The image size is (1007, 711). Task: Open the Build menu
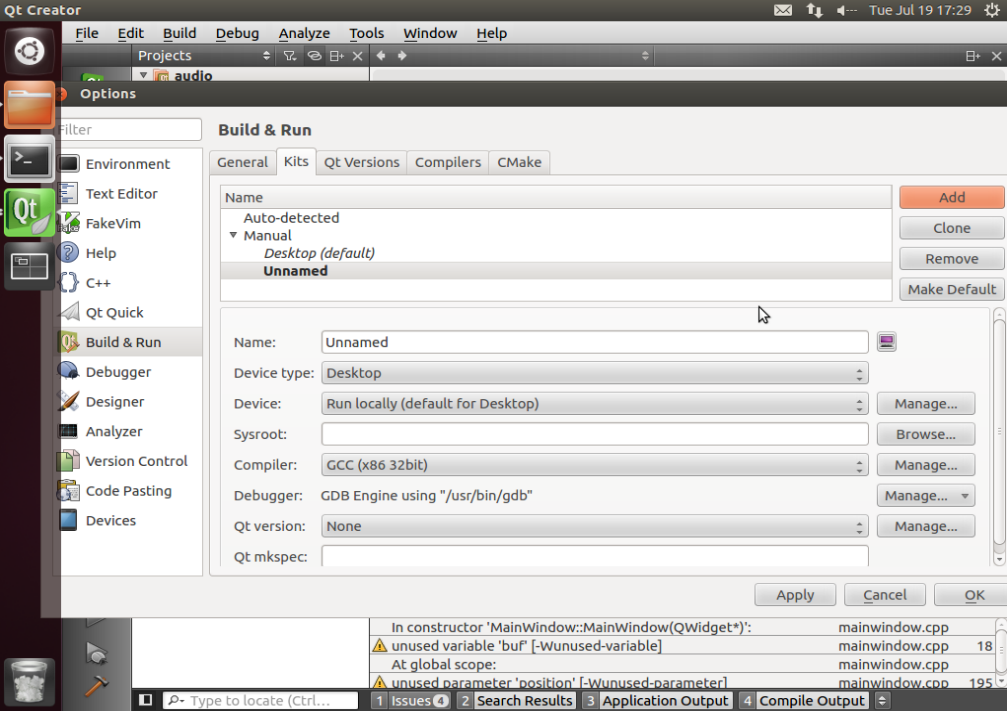(179, 33)
